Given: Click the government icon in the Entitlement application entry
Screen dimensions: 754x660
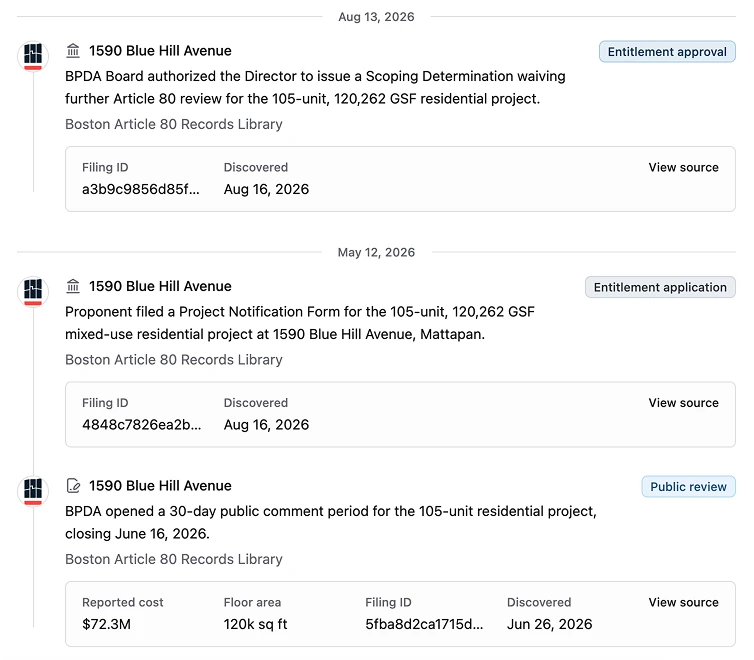Looking at the screenshot, I should [x=73, y=286].
